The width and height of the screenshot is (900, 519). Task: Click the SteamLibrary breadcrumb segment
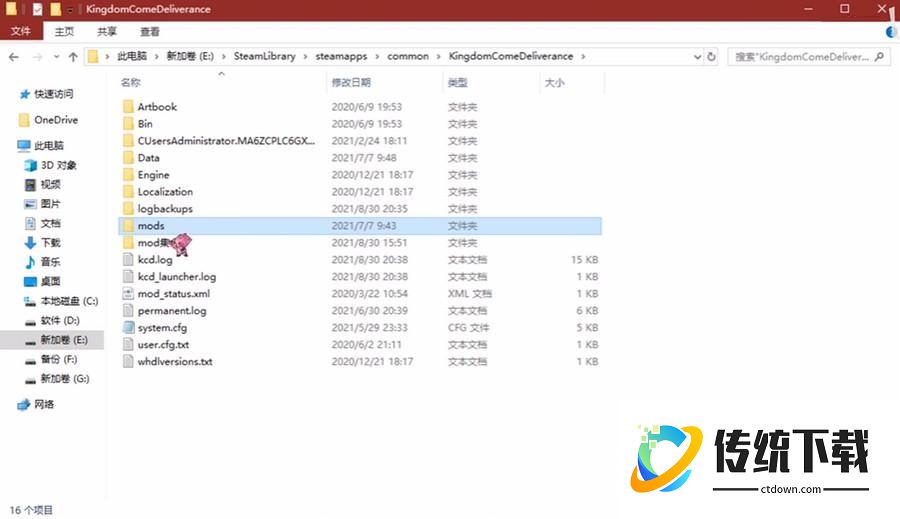[265, 57]
